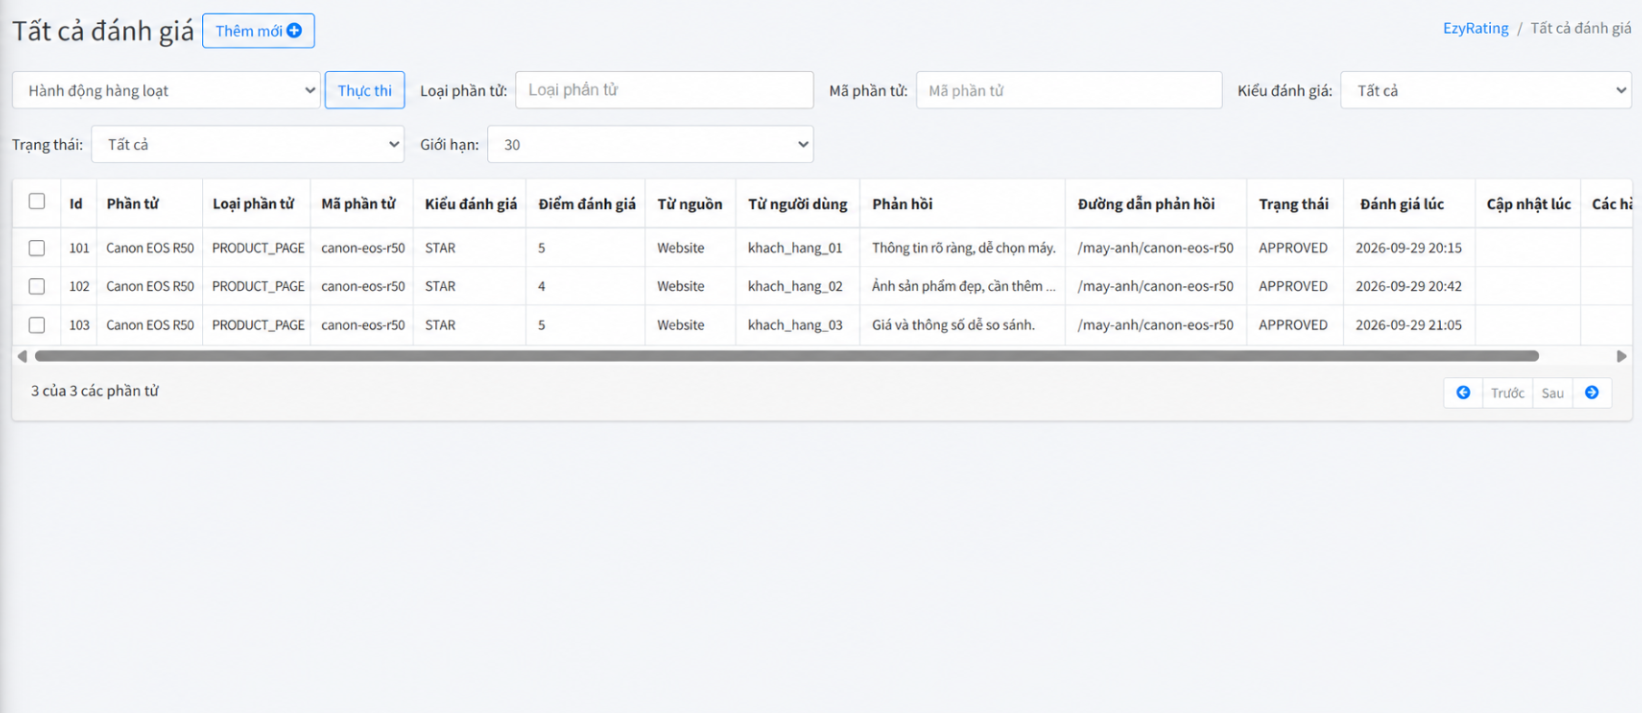Click the table scroll right arrow
The height and width of the screenshot is (713, 1642).
click(1621, 356)
